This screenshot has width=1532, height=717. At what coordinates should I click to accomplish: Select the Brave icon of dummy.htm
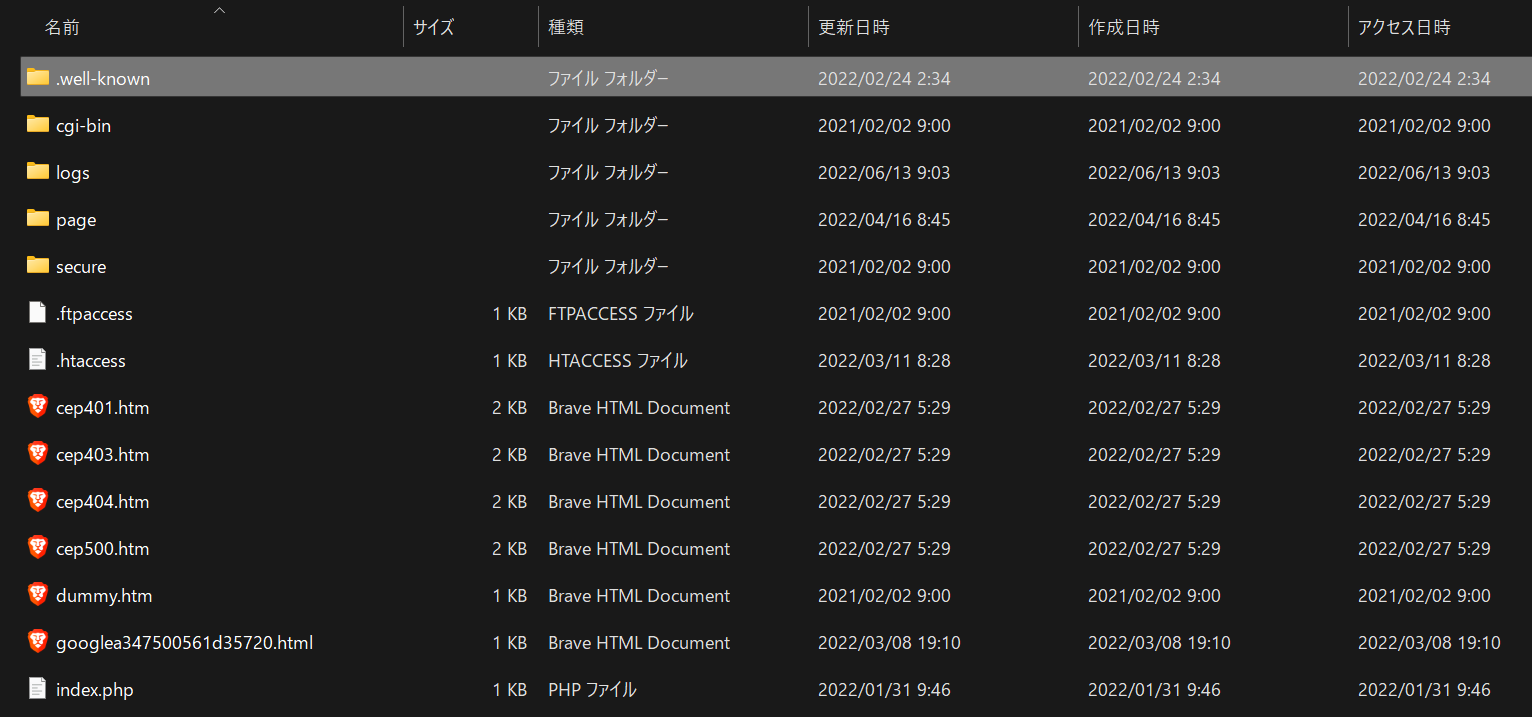38,594
